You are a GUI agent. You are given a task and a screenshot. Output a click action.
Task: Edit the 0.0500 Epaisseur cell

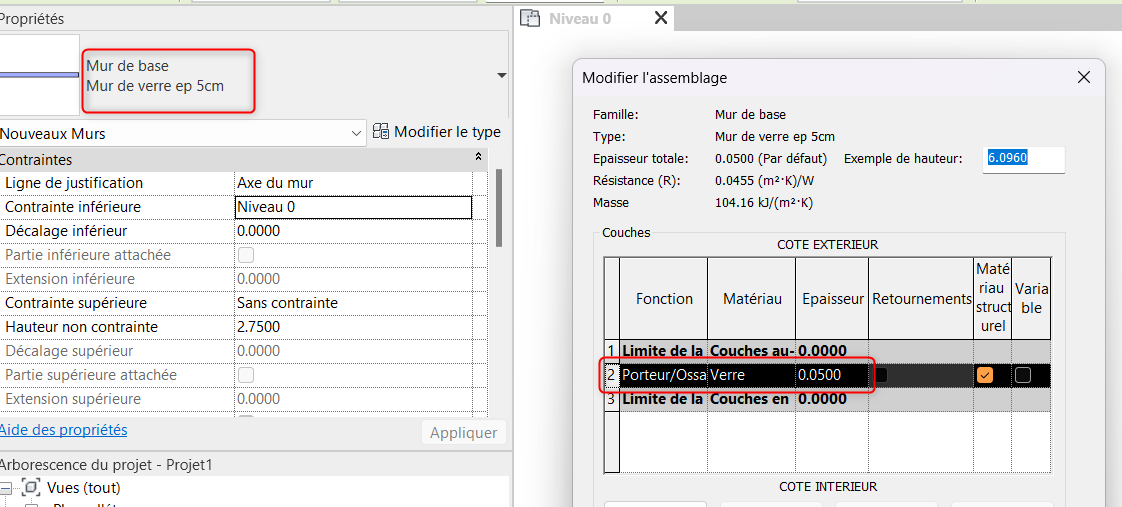(x=832, y=375)
